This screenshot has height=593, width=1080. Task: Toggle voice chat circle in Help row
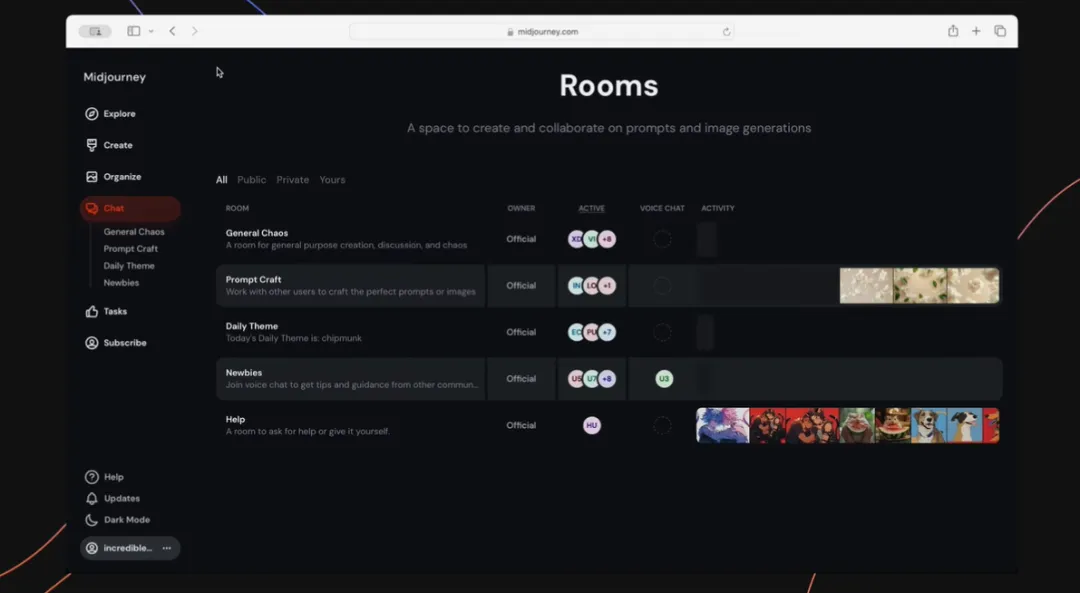662,426
